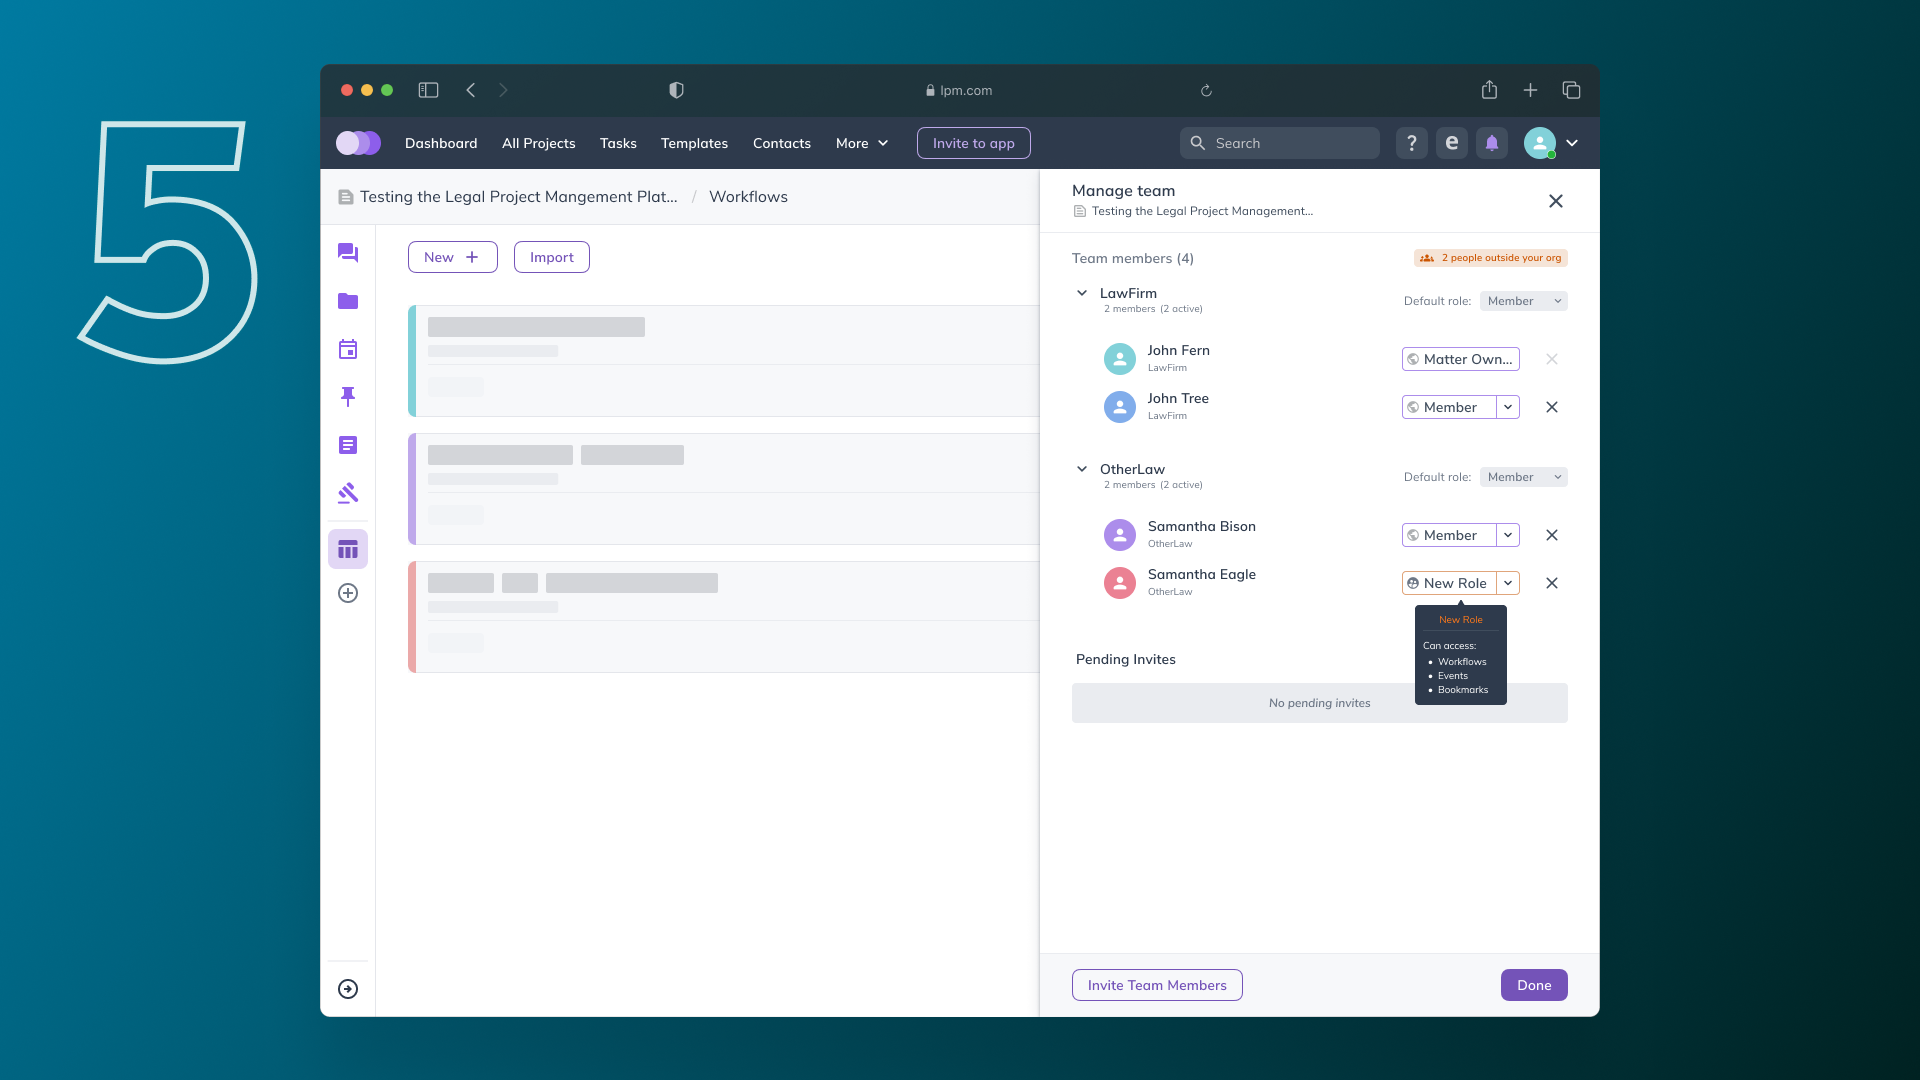Open Templates menu item
The image size is (1920, 1080).
694,143
